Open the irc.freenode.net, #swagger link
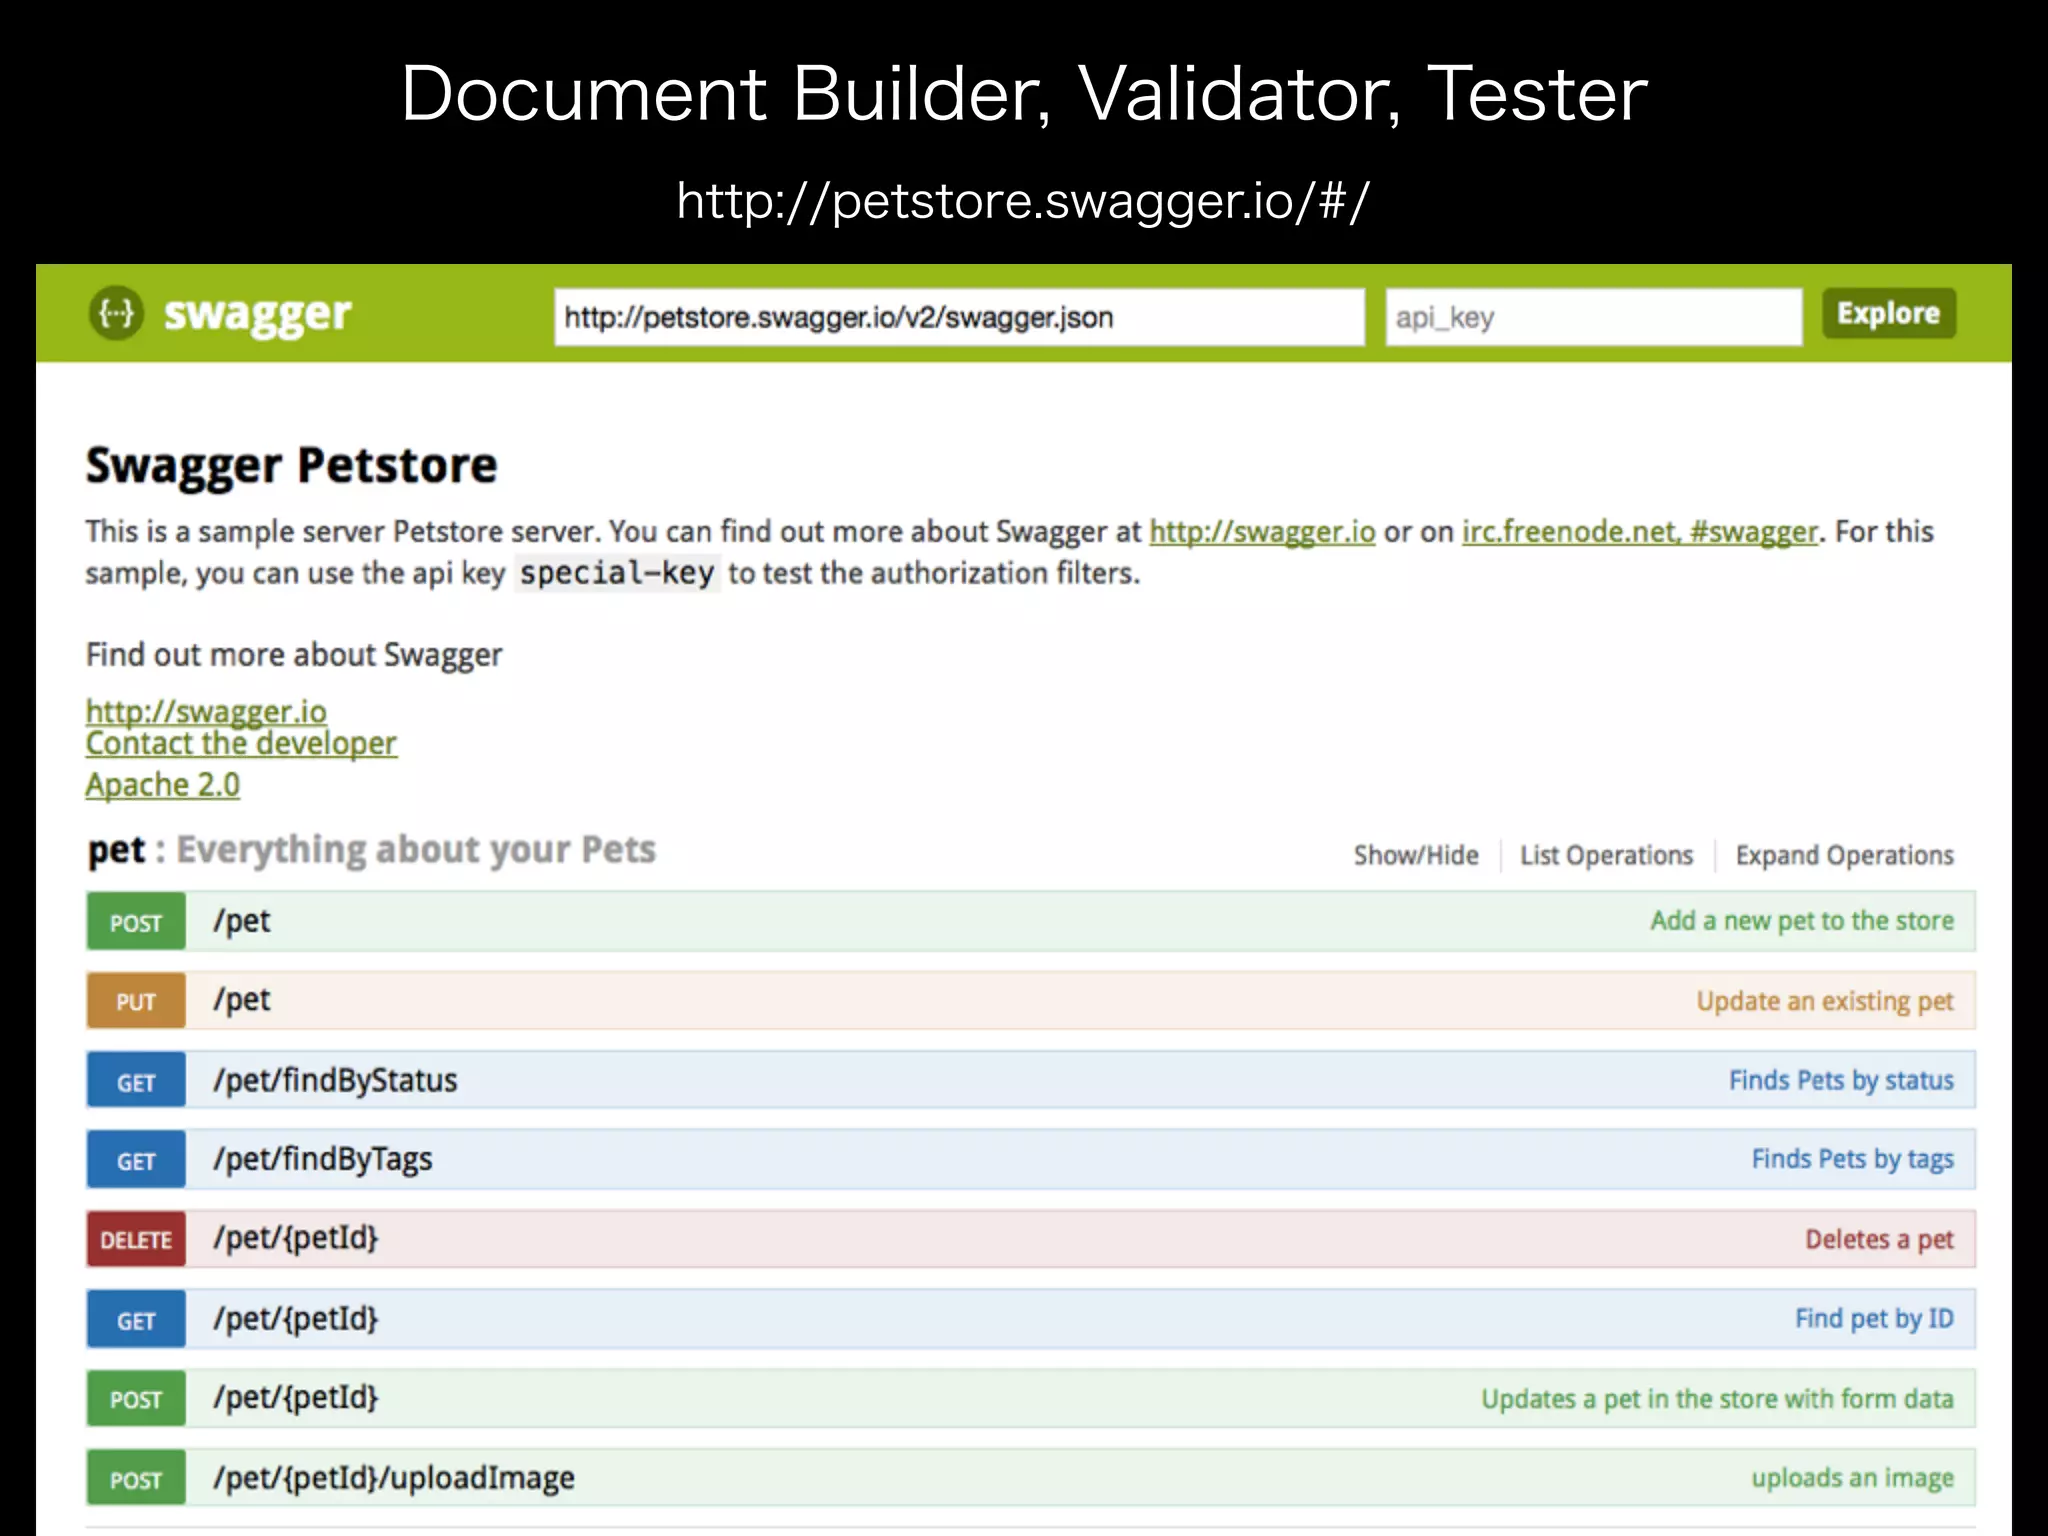Viewport: 2048px width, 1536px height. pyautogui.click(x=1639, y=531)
